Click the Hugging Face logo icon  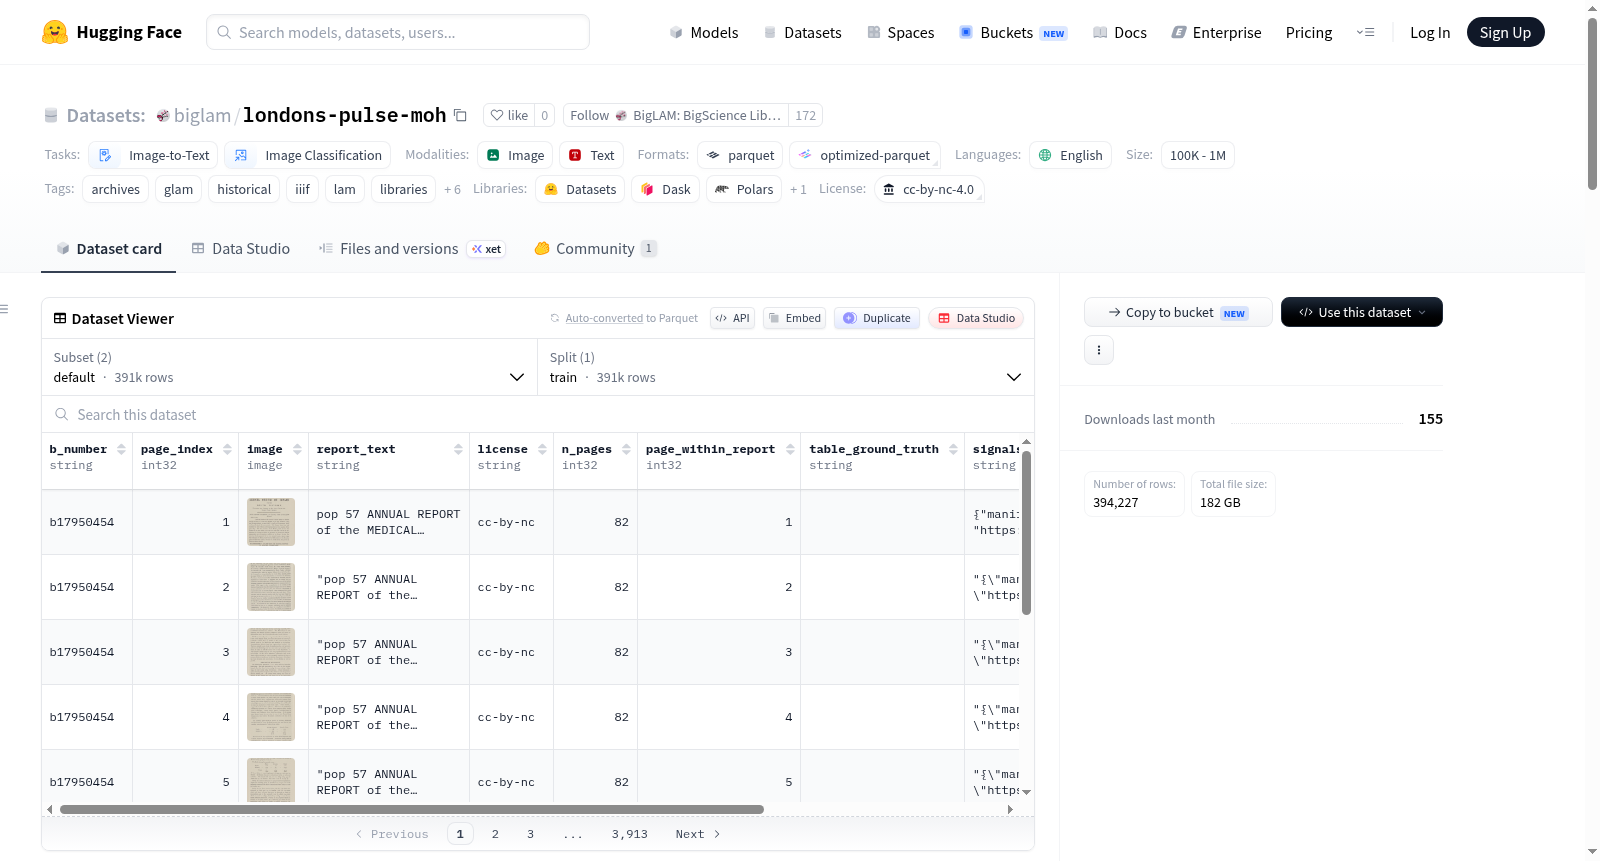55,32
